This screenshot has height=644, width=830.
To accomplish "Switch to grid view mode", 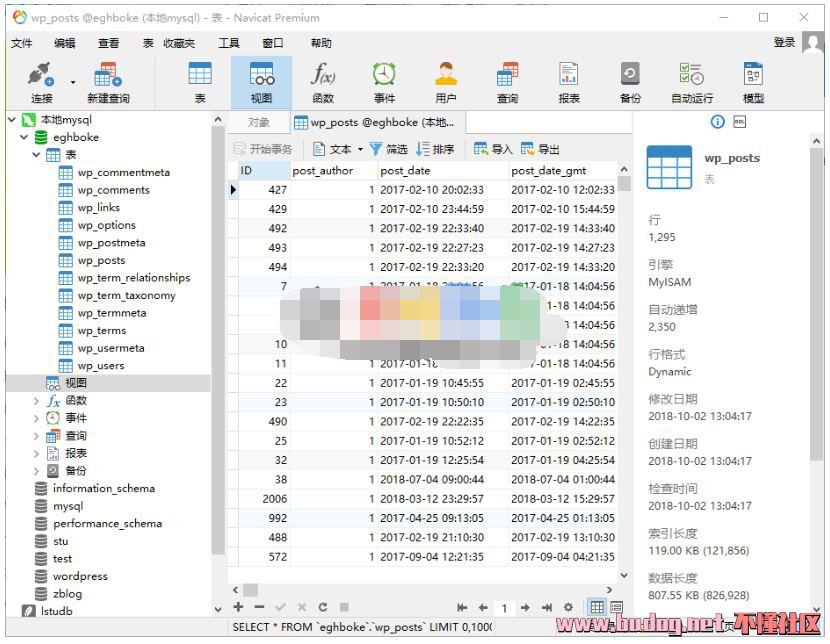I will tap(597, 607).
